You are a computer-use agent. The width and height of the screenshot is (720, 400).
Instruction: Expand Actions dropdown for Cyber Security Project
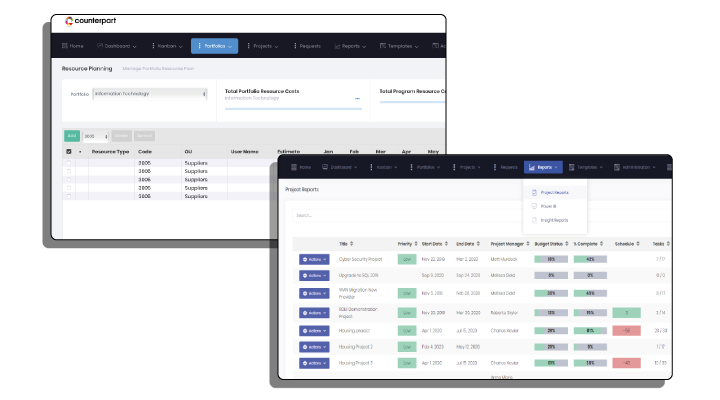tap(314, 259)
